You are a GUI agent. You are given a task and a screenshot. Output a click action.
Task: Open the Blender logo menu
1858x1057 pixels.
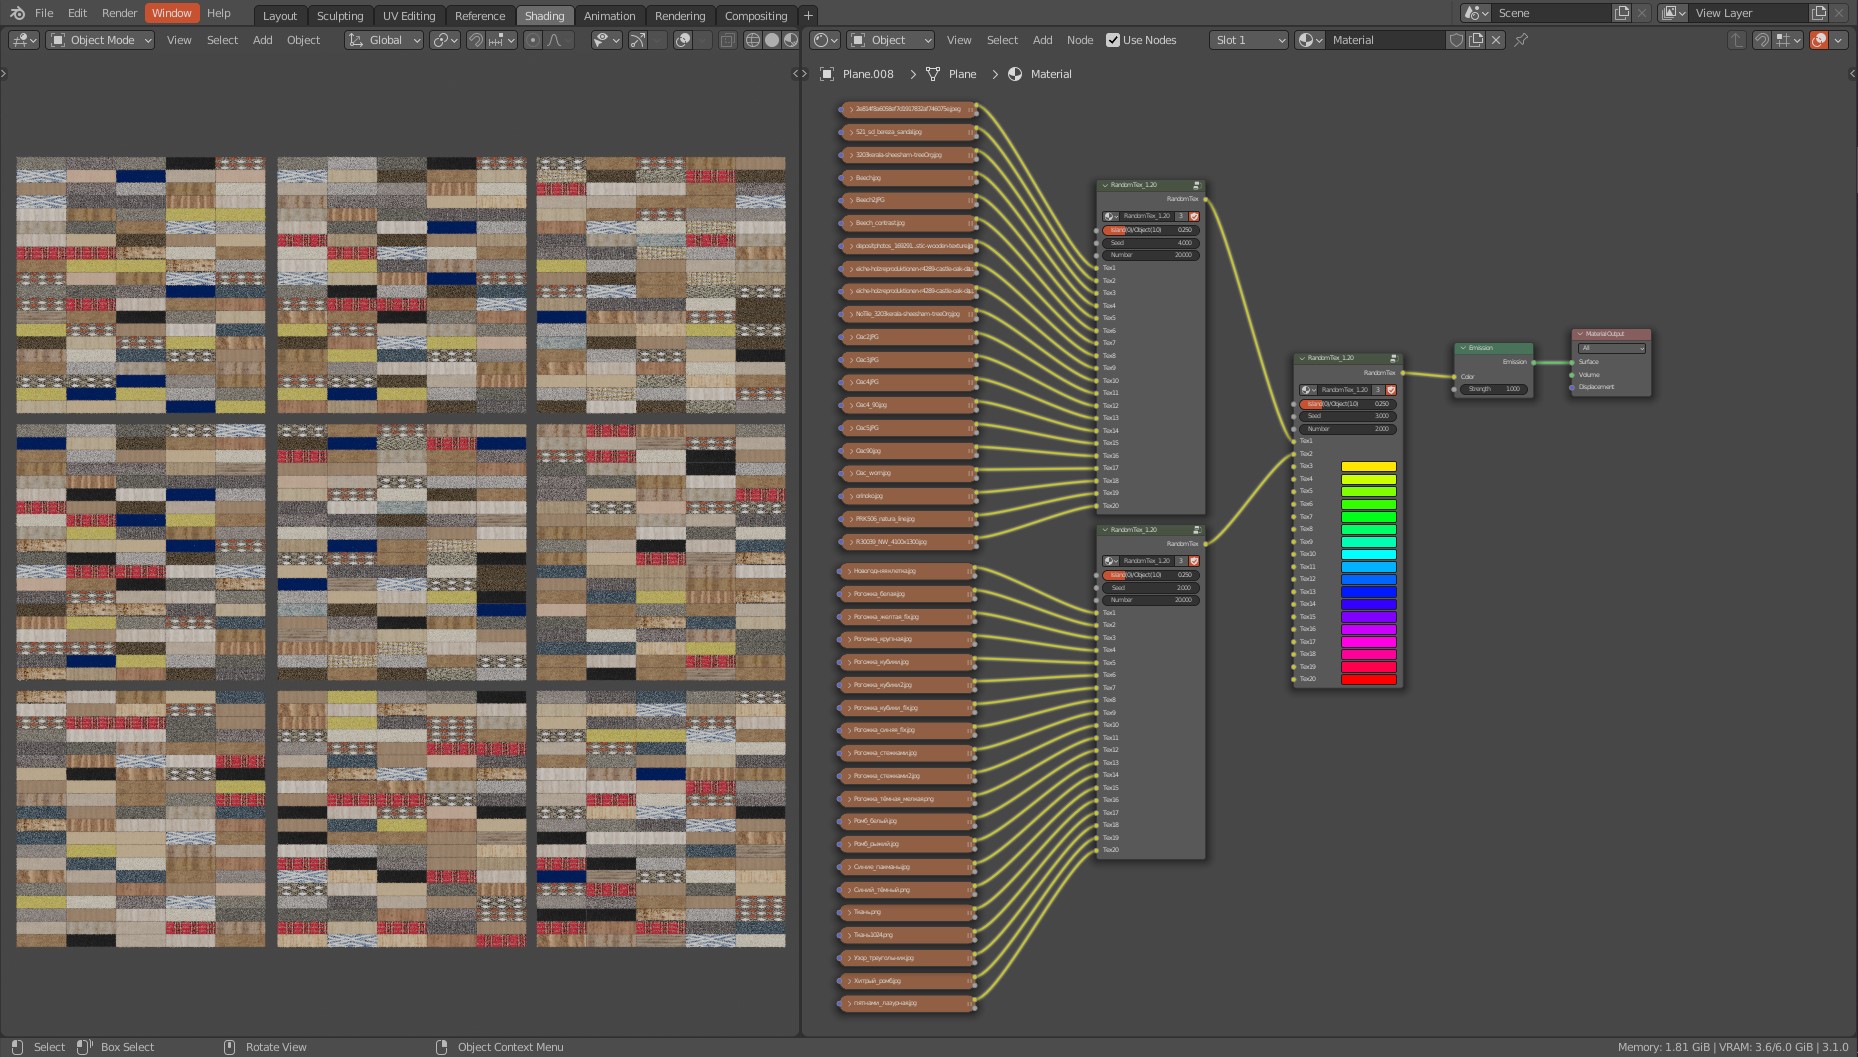16,13
